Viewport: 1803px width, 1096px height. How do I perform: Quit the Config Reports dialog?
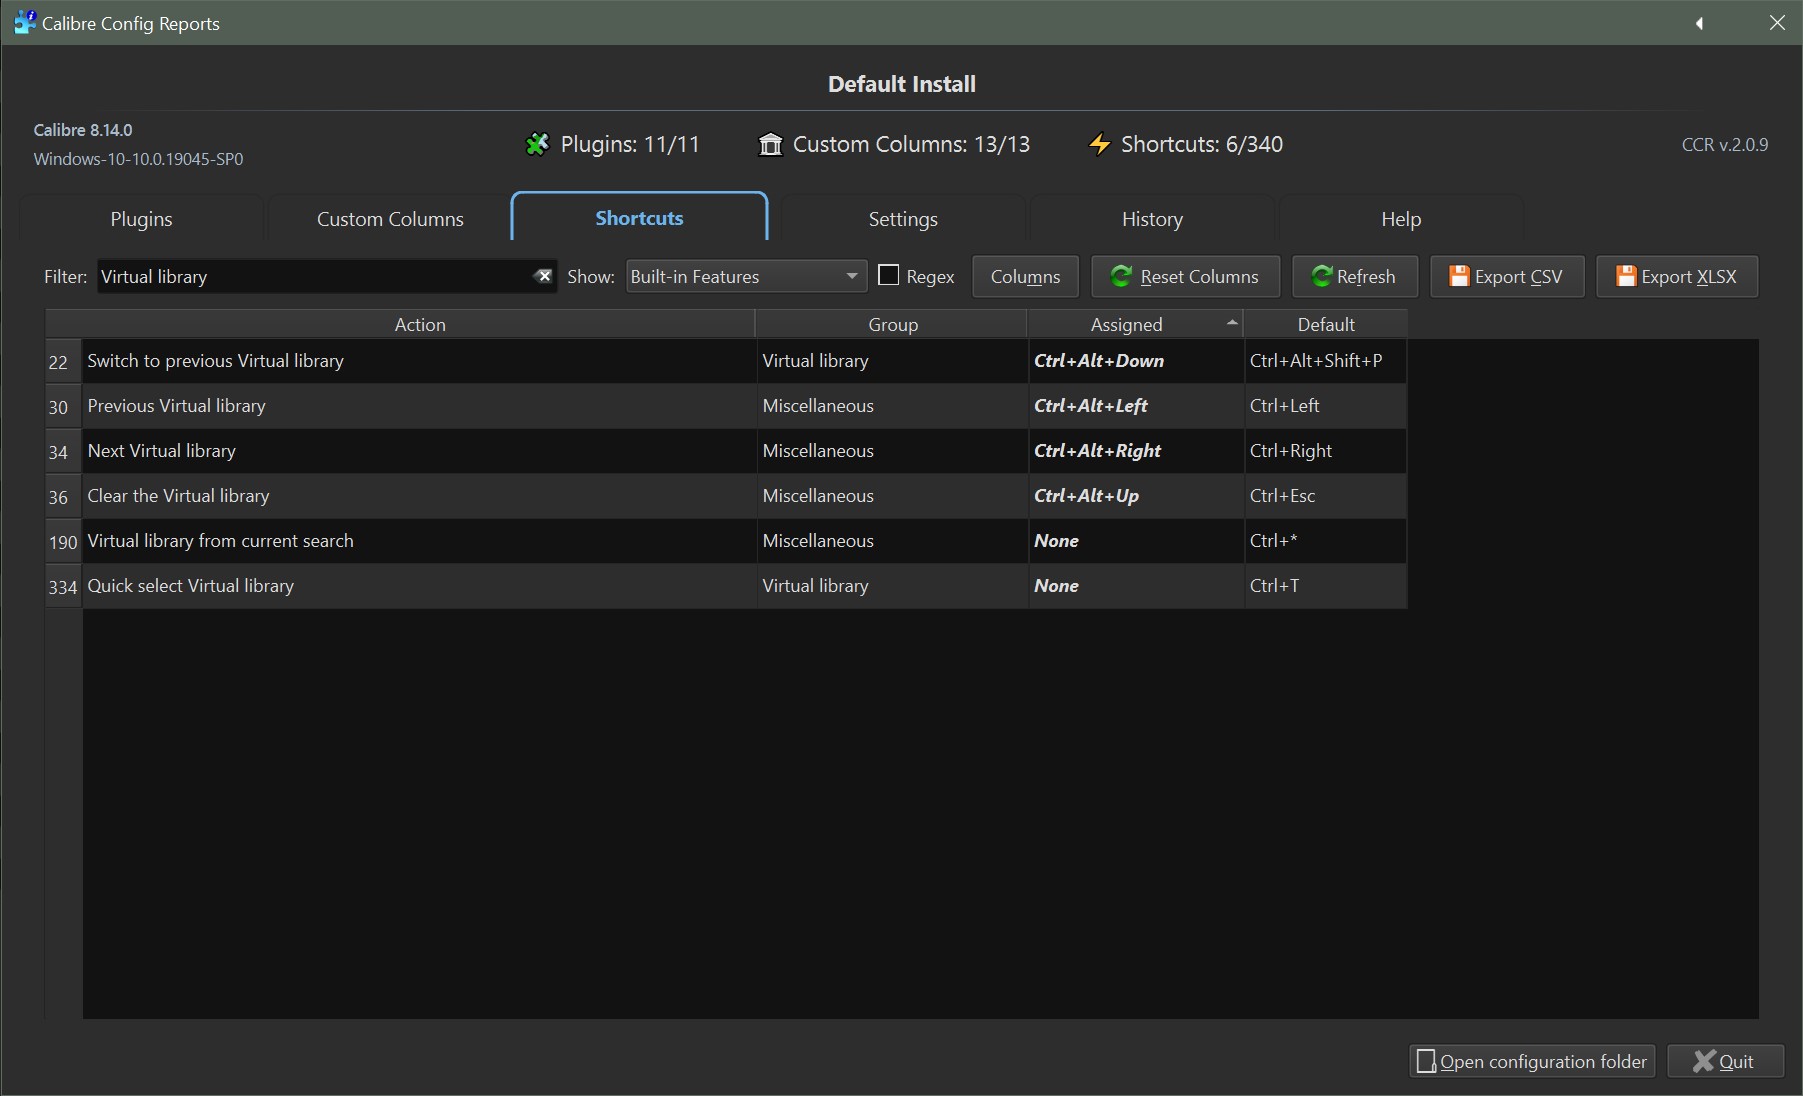click(1724, 1061)
